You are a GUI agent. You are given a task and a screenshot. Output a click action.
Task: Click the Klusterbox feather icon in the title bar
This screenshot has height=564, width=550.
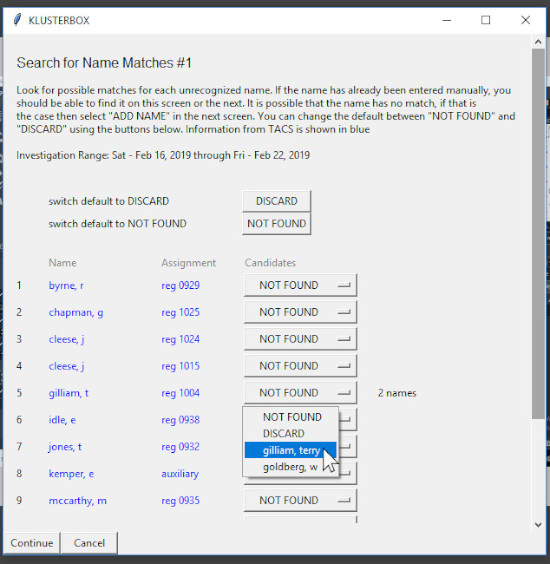(x=17, y=20)
